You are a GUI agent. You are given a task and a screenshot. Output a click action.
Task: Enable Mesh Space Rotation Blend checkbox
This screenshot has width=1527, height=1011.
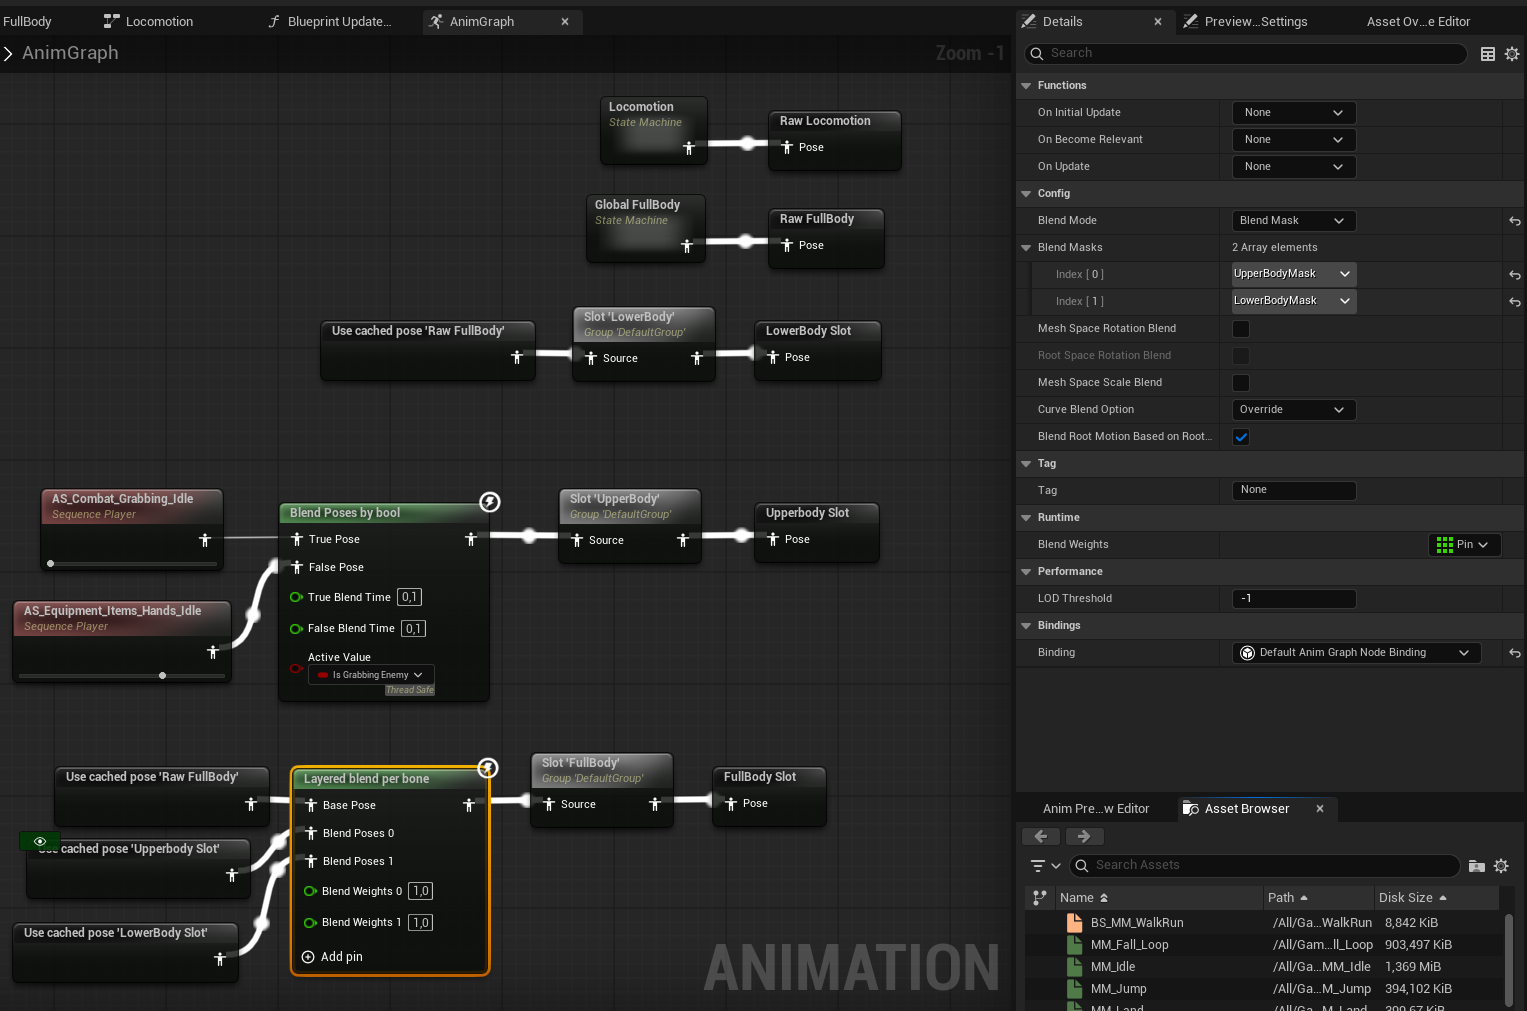click(x=1241, y=329)
